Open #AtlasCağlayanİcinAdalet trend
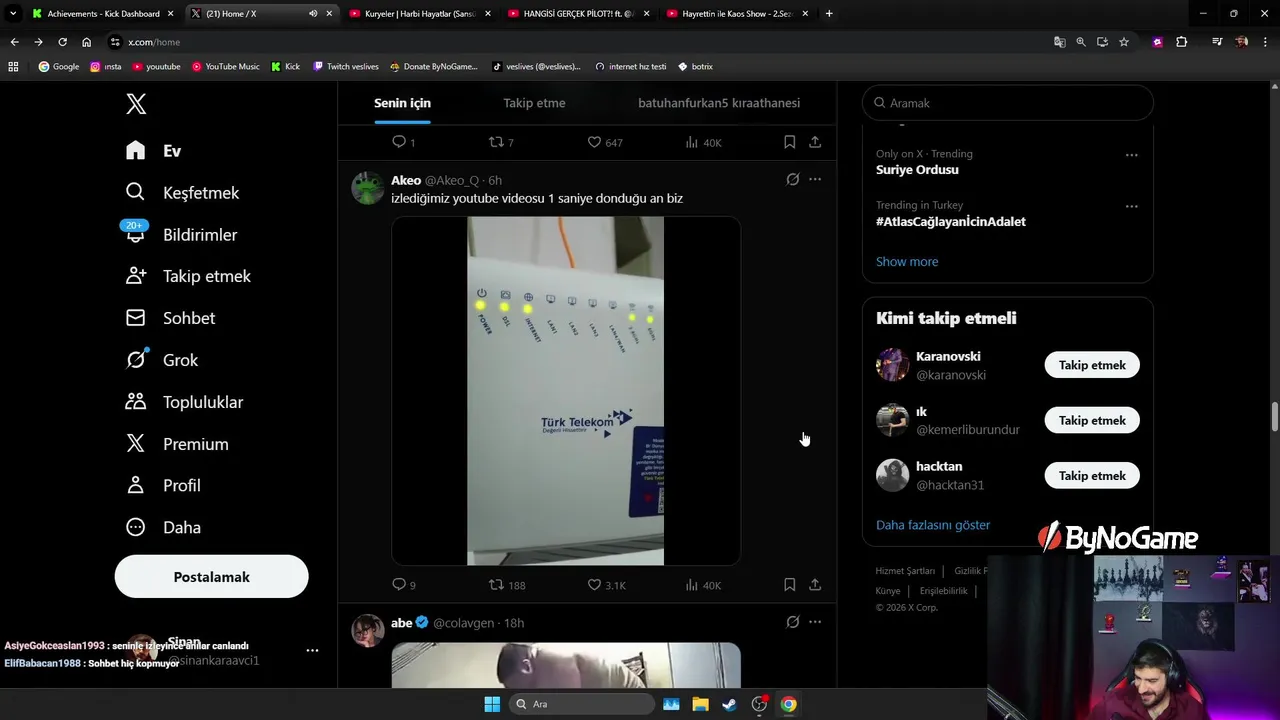Viewport: 1280px width, 720px height. [x=951, y=222]
